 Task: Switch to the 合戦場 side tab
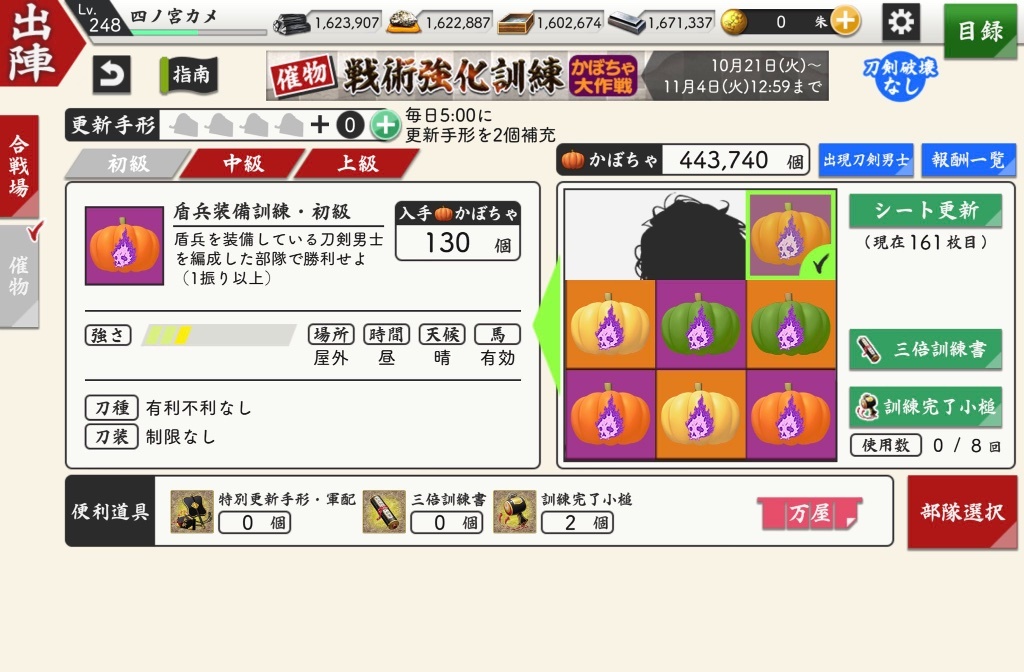pos(20,167)
